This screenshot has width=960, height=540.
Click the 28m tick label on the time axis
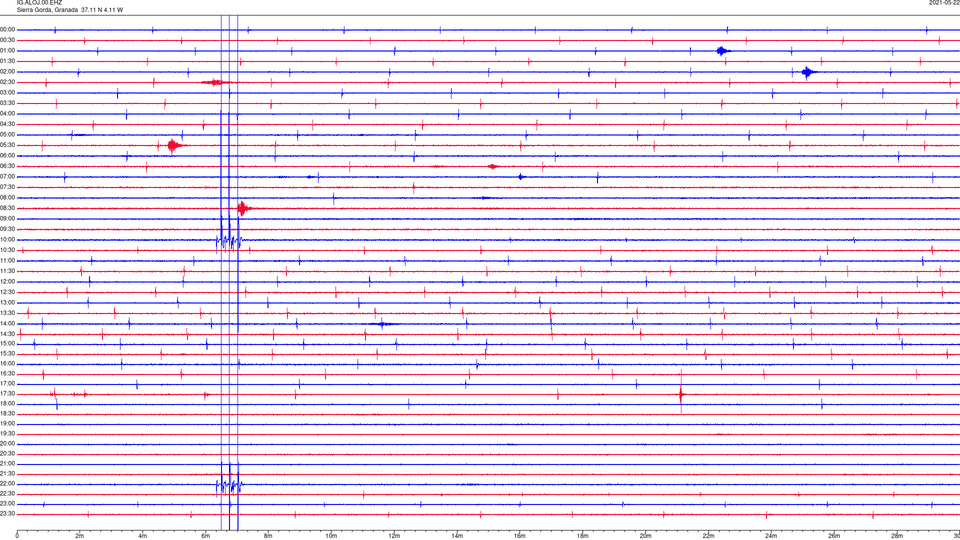coord(898,536)
